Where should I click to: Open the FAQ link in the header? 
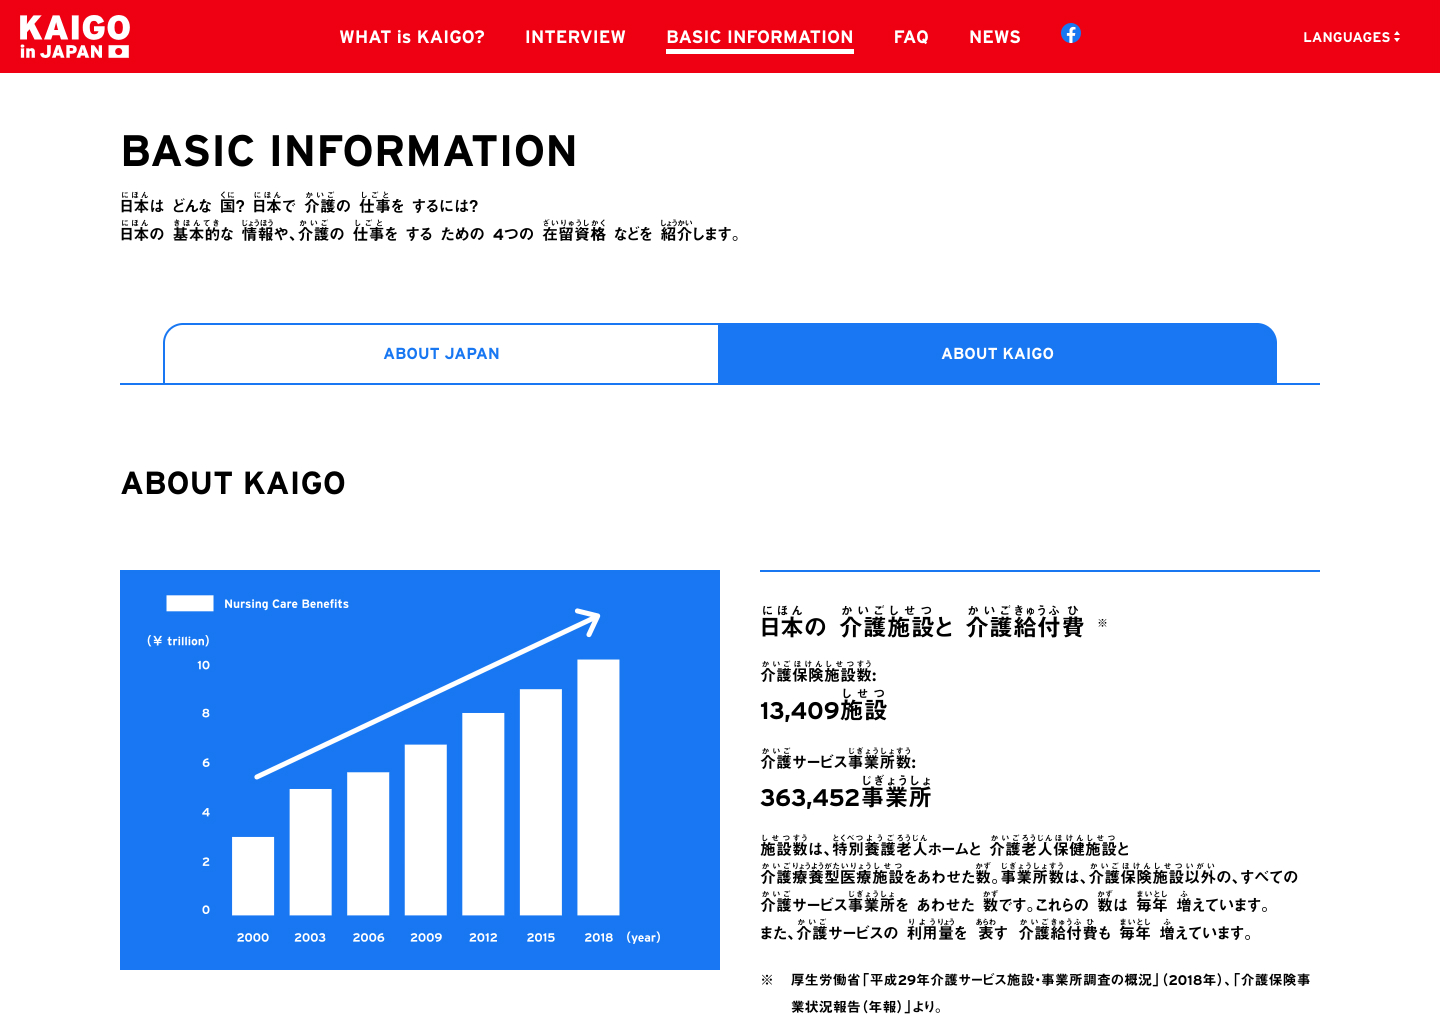pyautogui.click(x=911, y=37)
